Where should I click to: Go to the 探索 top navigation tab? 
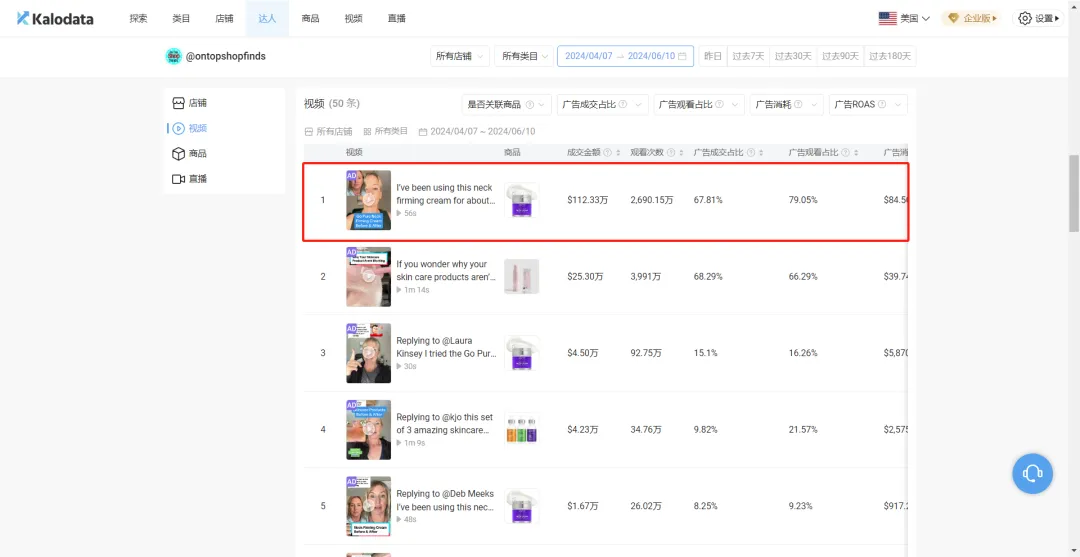pyautogui.click(x=139, y=18)
